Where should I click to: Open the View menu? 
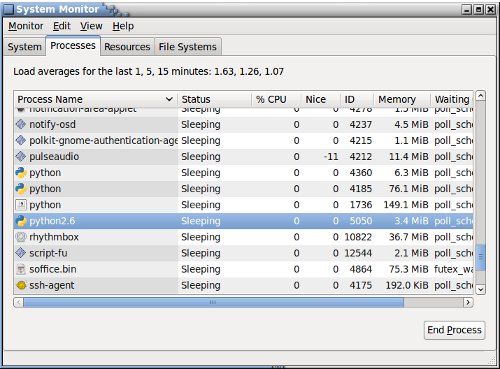click(91, 26)
